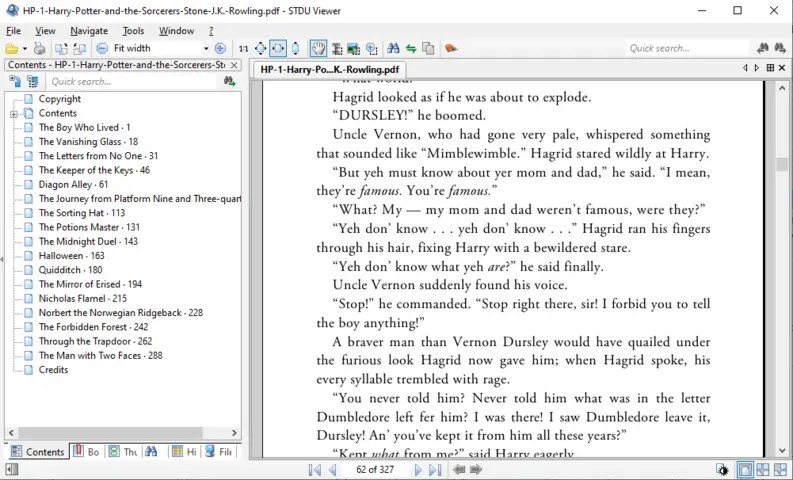Click the copy pages icon
This screenshot has height=480, width=793.
coord(428,49)
